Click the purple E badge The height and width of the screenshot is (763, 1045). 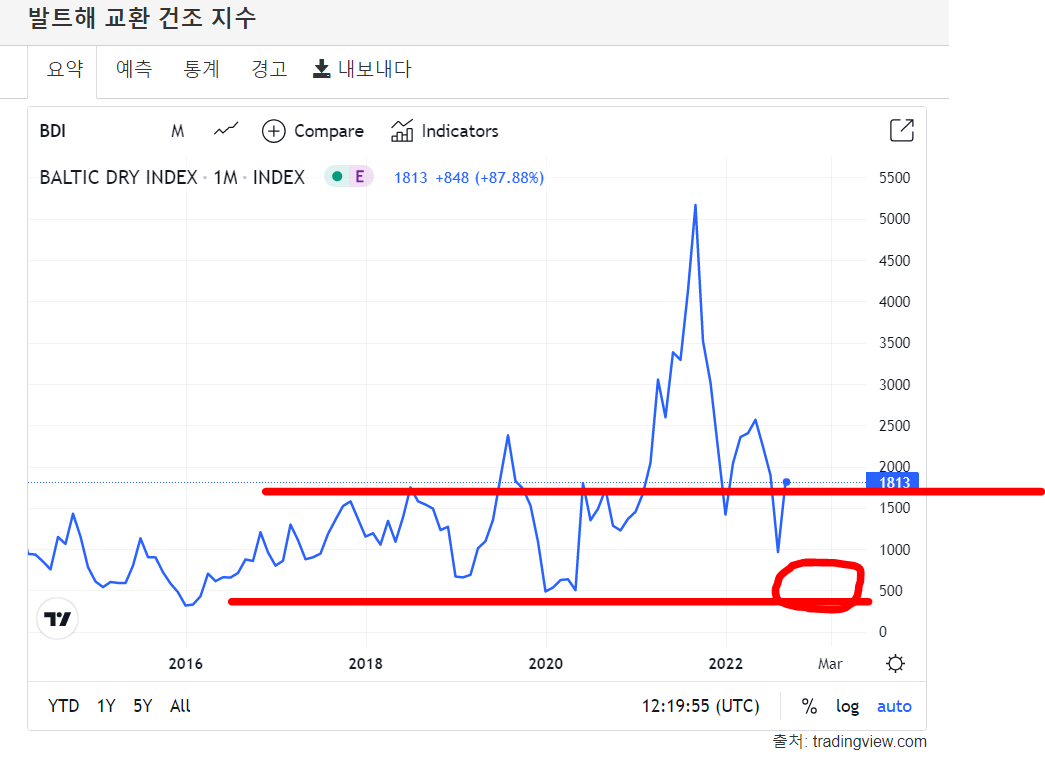coord(359,177)
